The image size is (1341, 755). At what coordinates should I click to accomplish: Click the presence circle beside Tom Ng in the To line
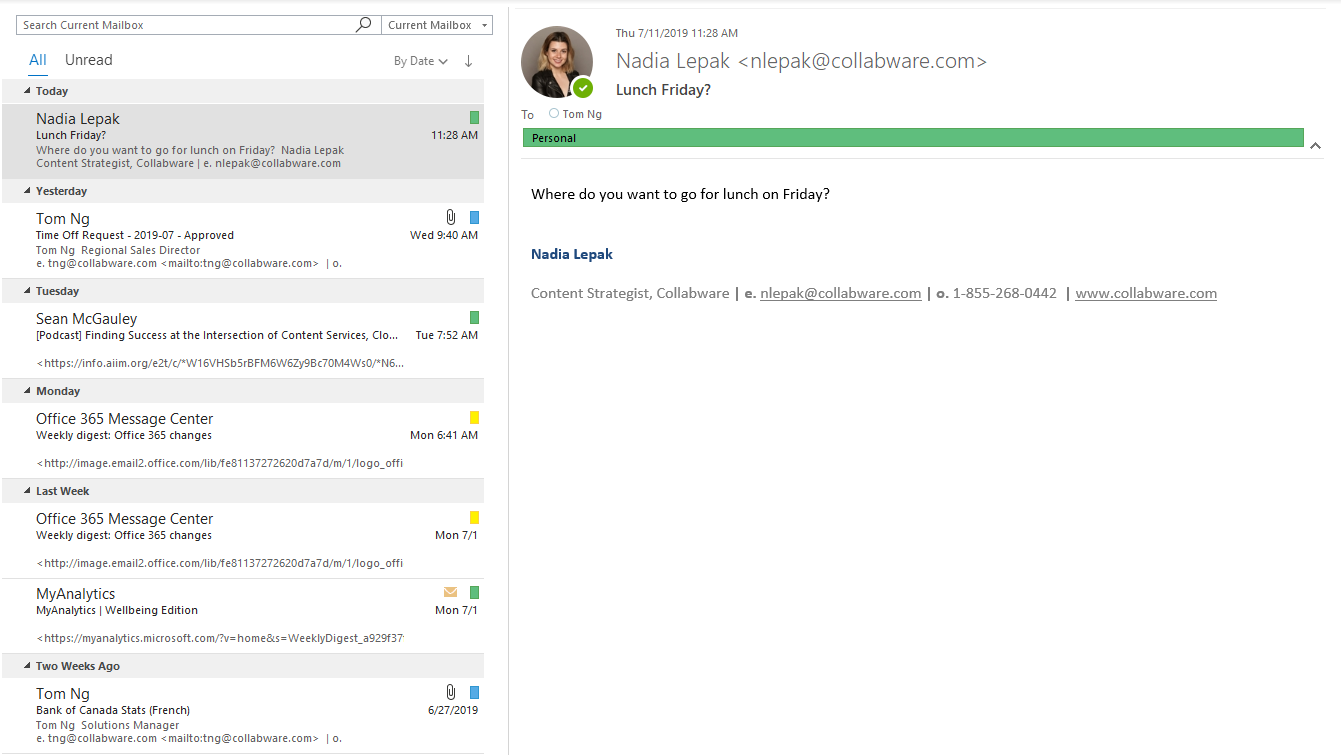[554, 114]
